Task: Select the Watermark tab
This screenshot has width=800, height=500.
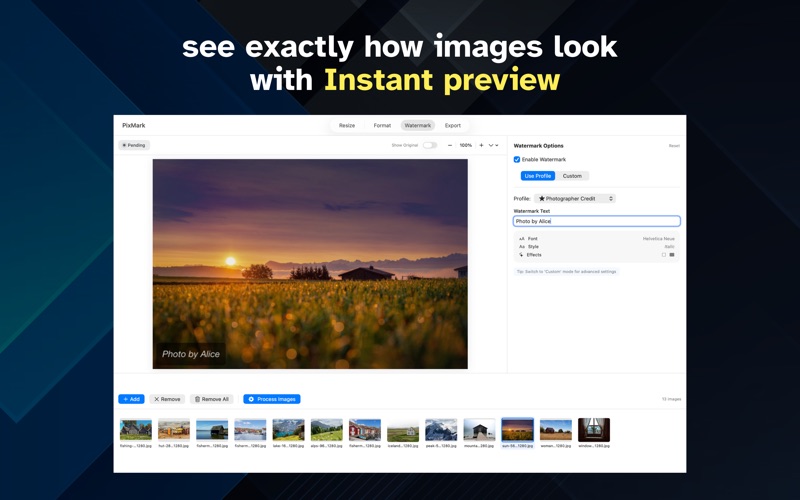Action: pyautogui.click(x=417, y=126)
